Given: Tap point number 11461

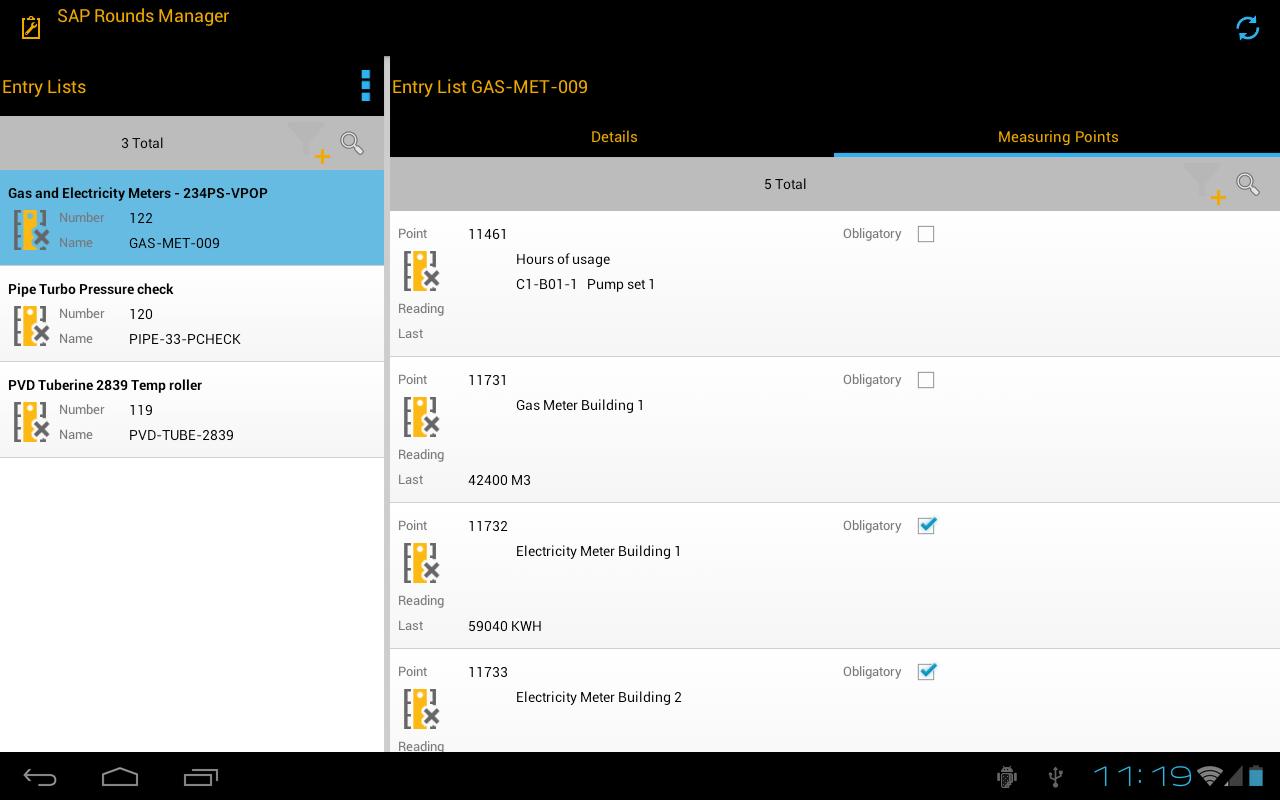Looking at the screenshot, I should pyautogui.click(x=488, y=234).
